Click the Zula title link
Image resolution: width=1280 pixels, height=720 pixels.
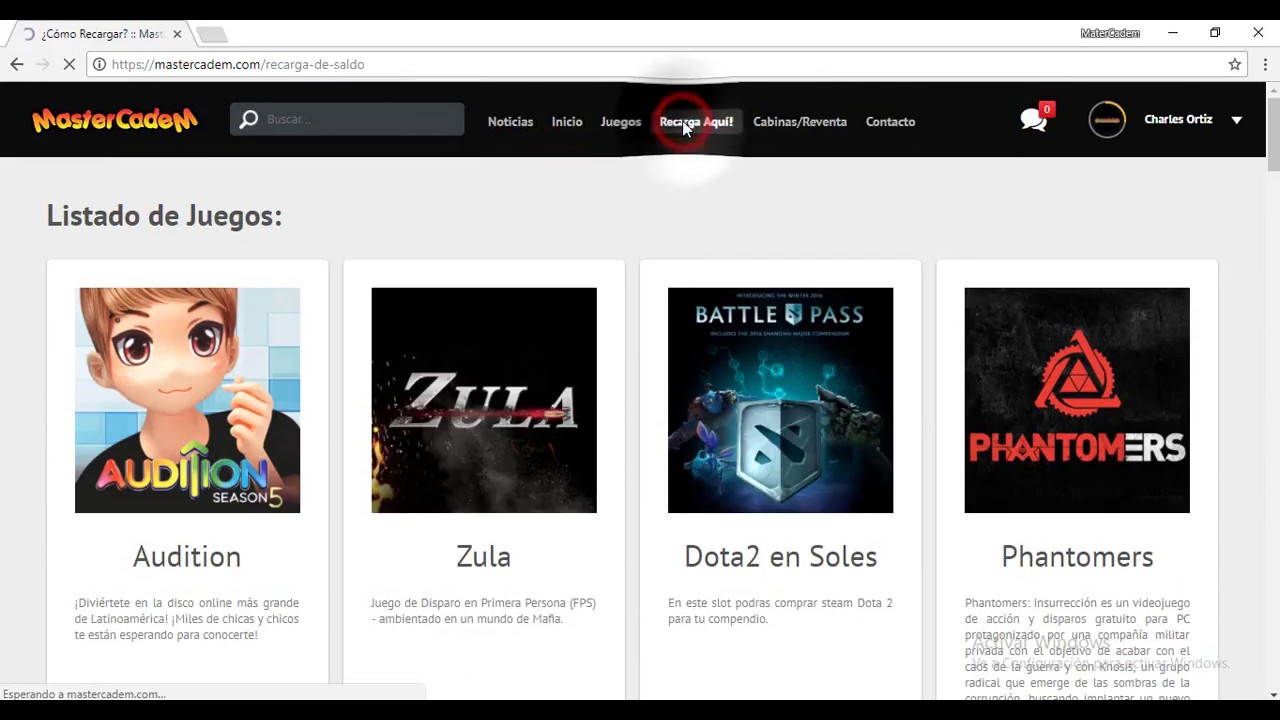484,556
